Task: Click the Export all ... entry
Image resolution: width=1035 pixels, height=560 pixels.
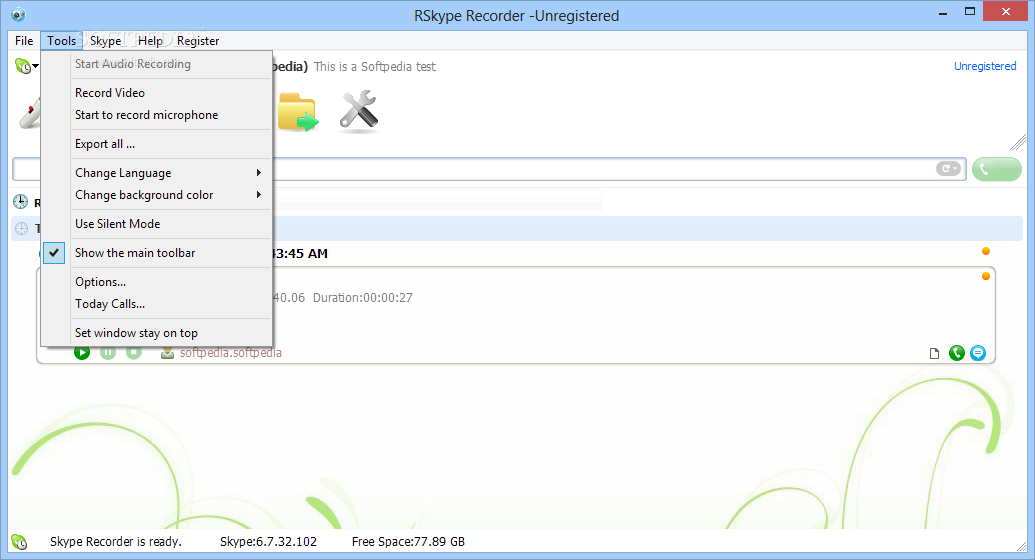Action: pos(157,144)
